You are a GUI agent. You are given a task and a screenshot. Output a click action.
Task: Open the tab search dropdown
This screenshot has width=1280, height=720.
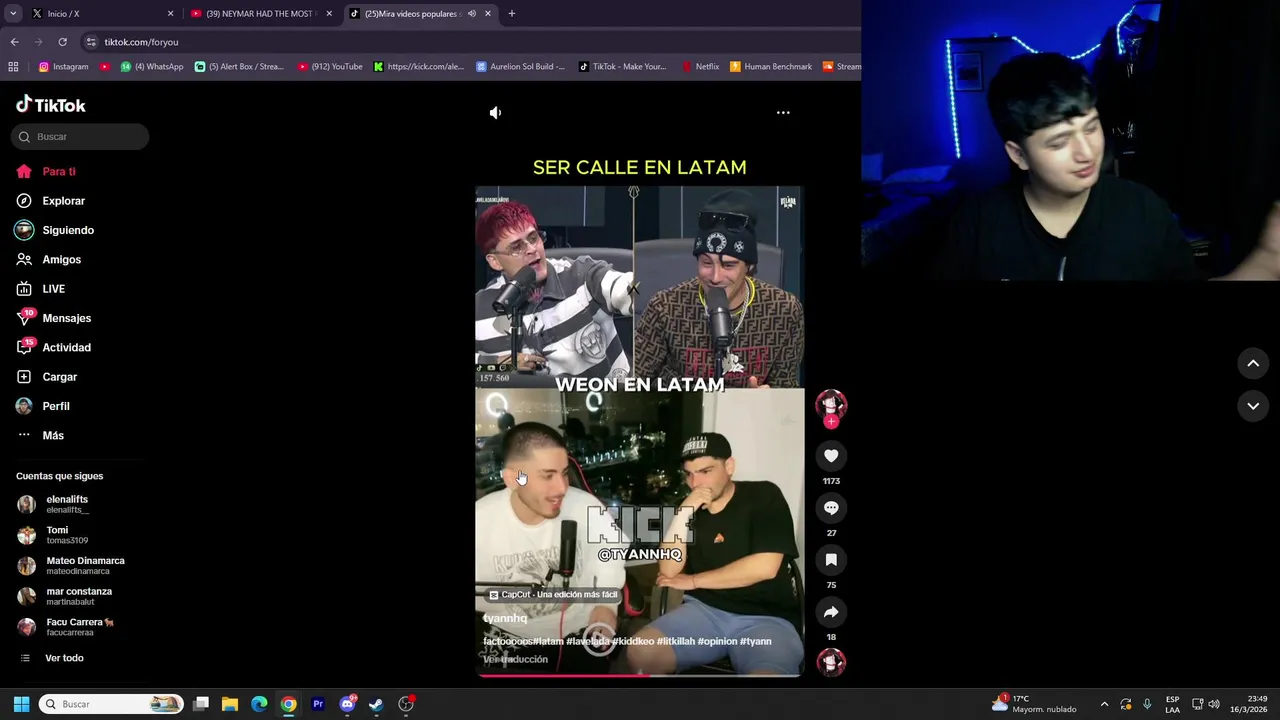pyautogui.click(x=13, y=14)
